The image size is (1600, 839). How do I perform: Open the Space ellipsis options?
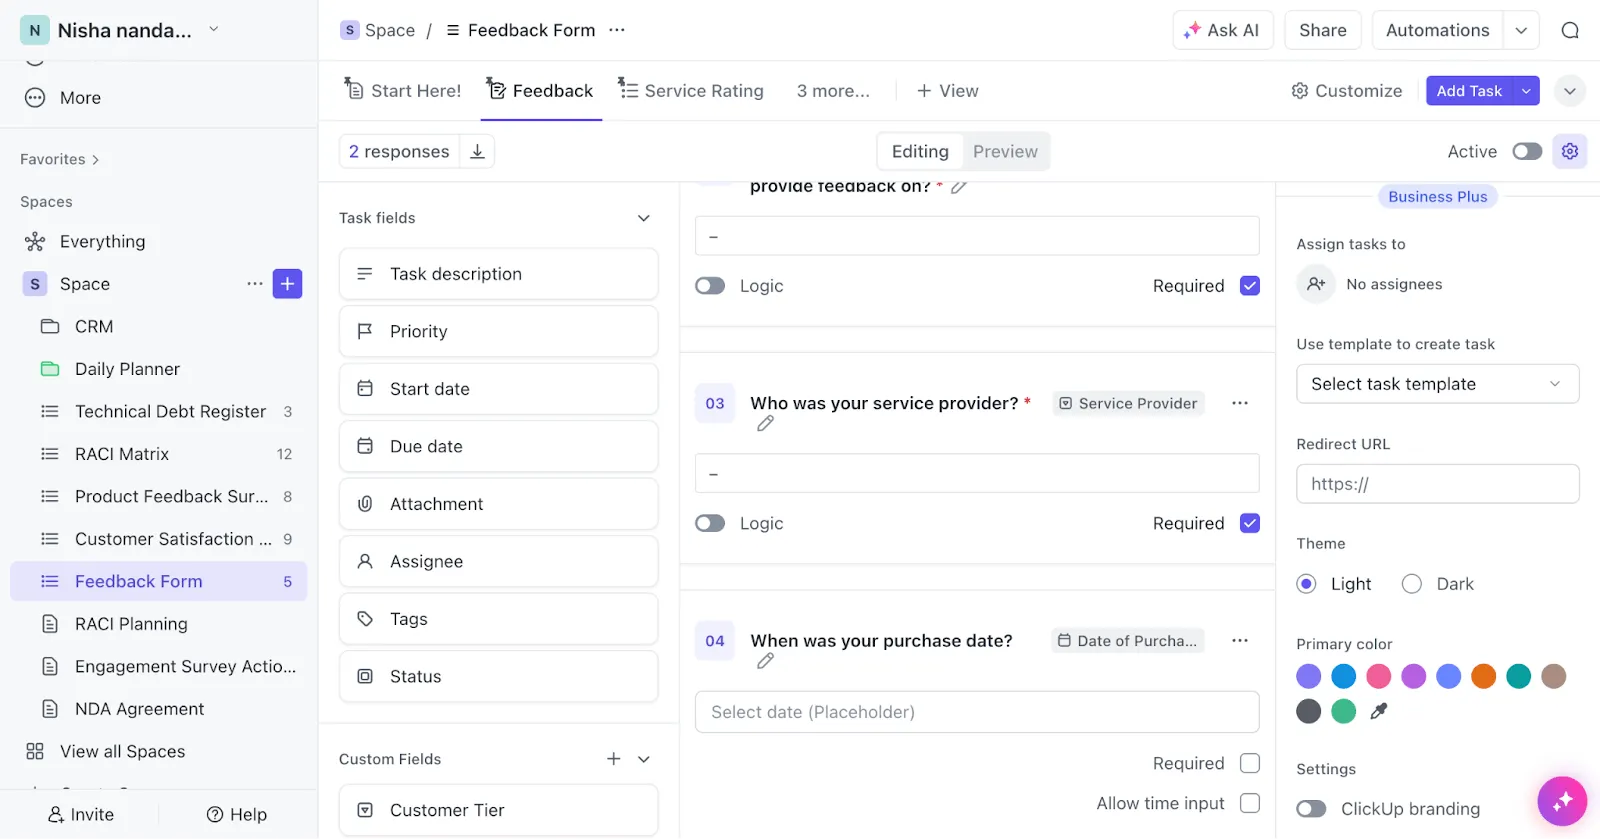pyautogui.click(x=255, y=284)
